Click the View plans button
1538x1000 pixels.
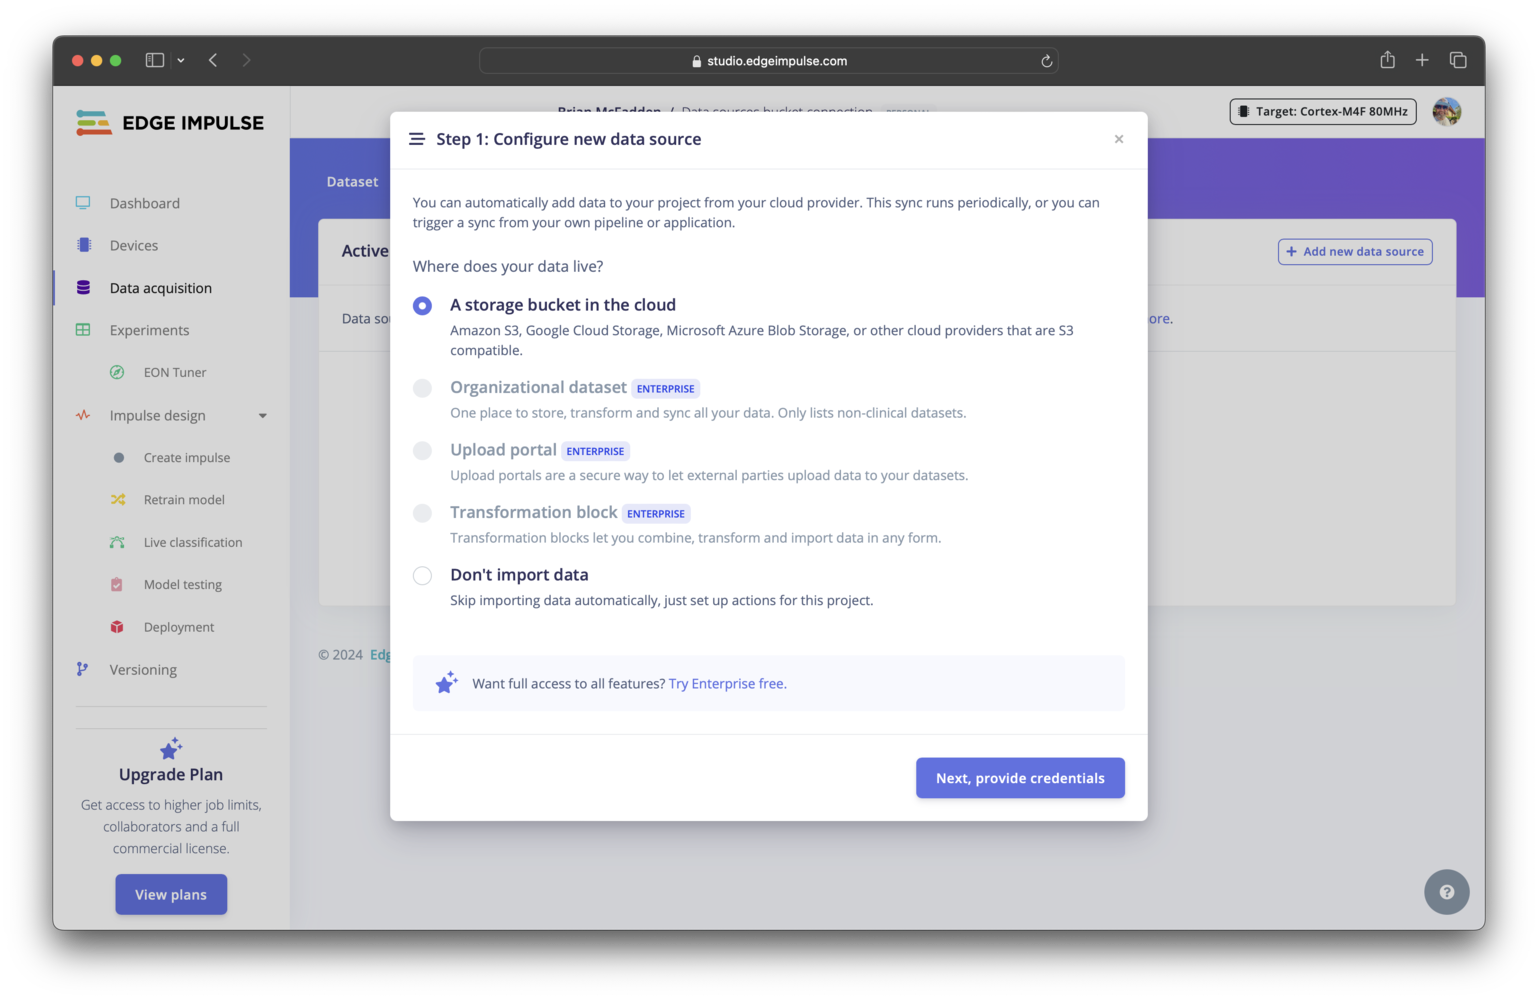[171, 895]
